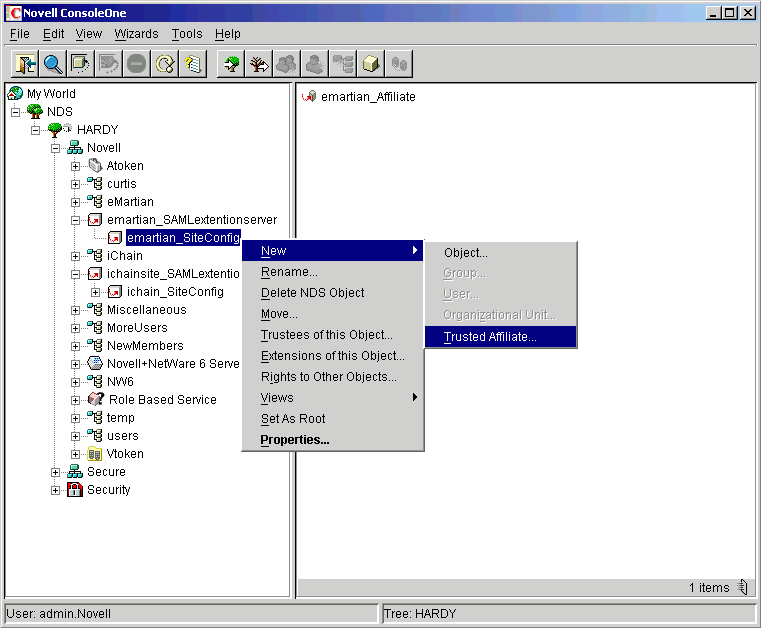Viewport: 761px width, 628px height.
Task: Expand the Secure organization node
Action: coord(56,472)
